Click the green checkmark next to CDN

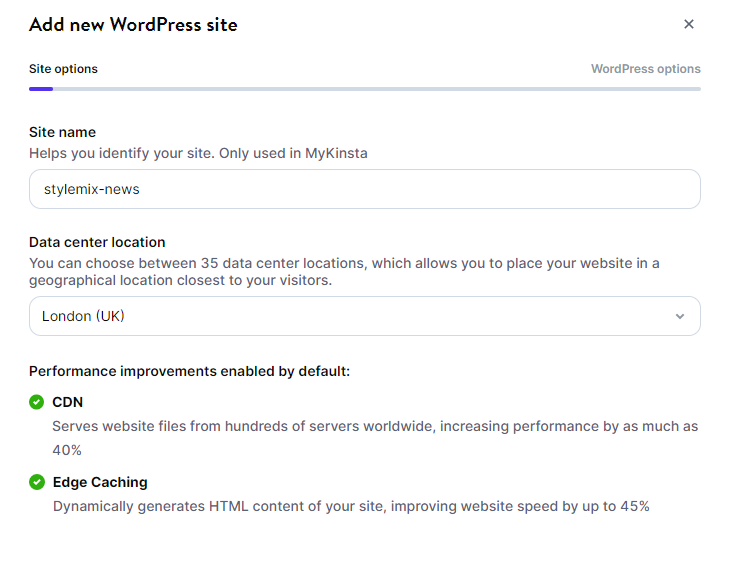pos(36,402)
